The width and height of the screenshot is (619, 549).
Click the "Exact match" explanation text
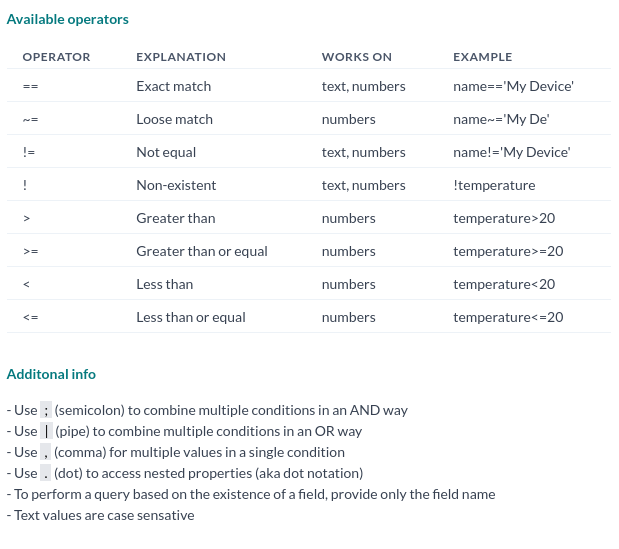click(x=174, y=86)
